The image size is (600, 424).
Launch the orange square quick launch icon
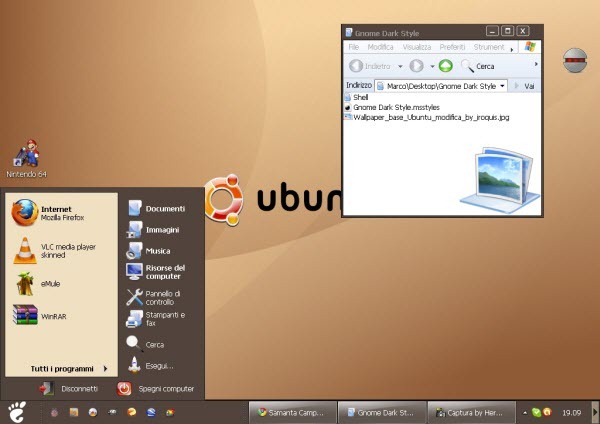(73, 412)
